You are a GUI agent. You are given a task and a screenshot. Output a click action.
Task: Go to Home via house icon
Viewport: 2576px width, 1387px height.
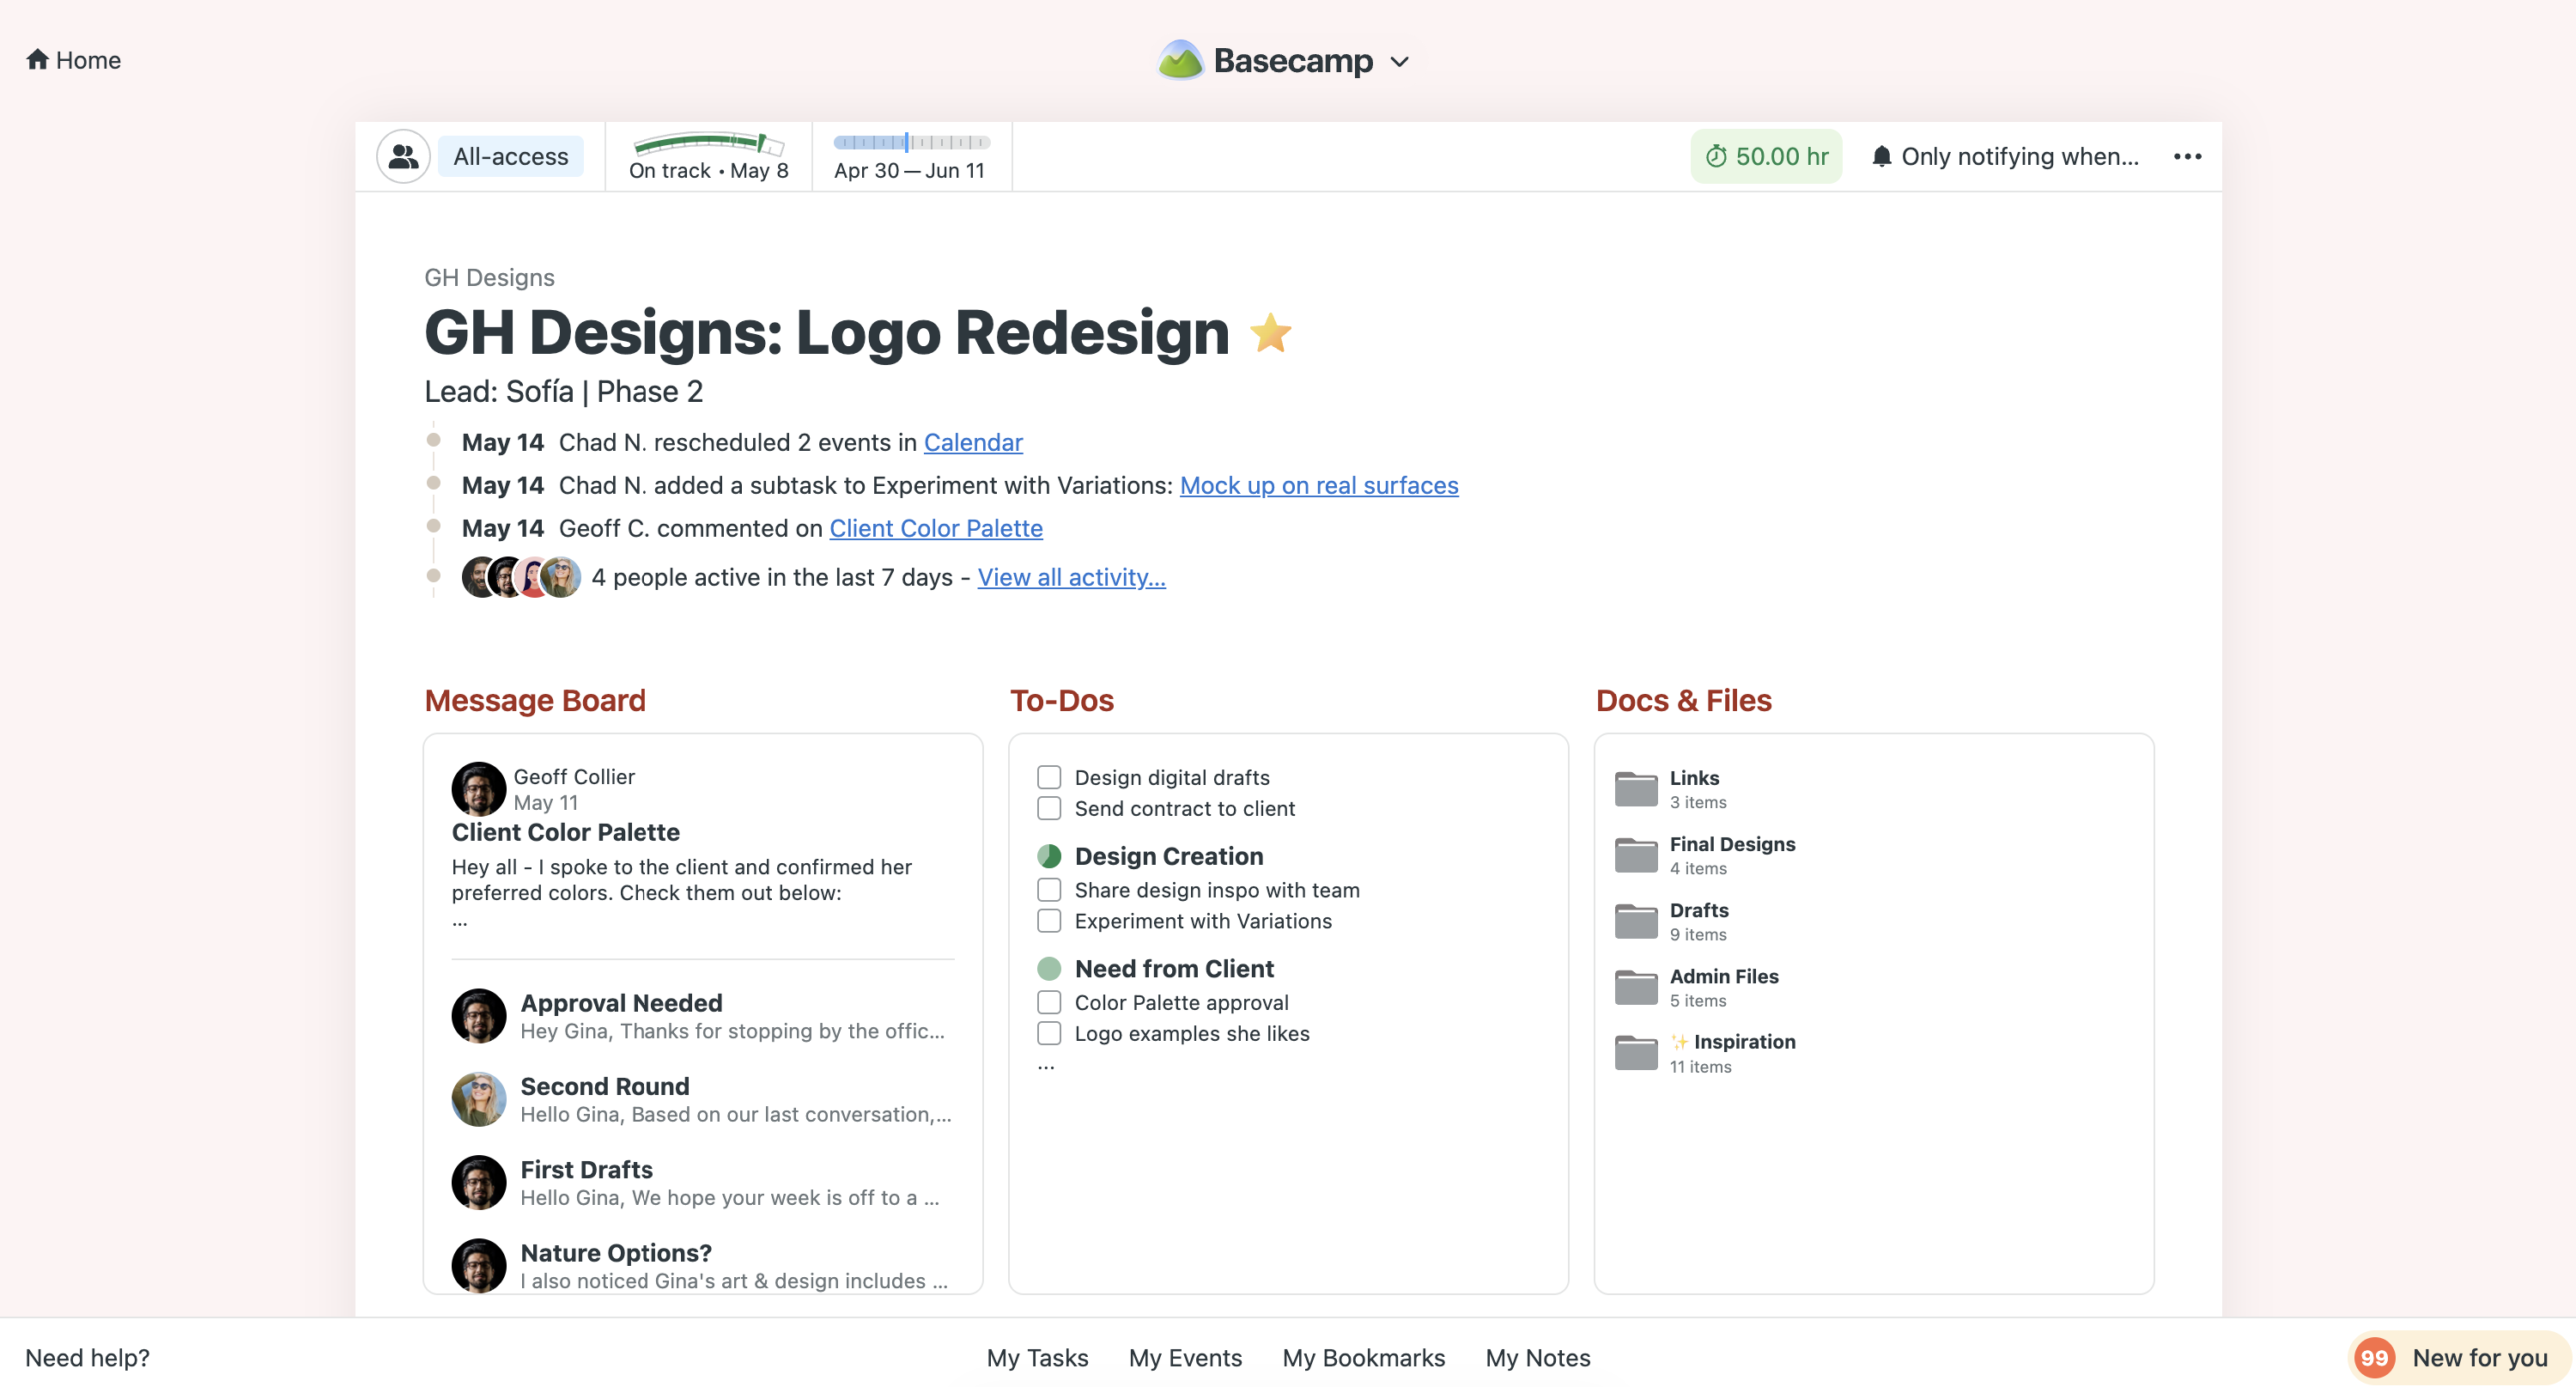[x=37, y=60]
